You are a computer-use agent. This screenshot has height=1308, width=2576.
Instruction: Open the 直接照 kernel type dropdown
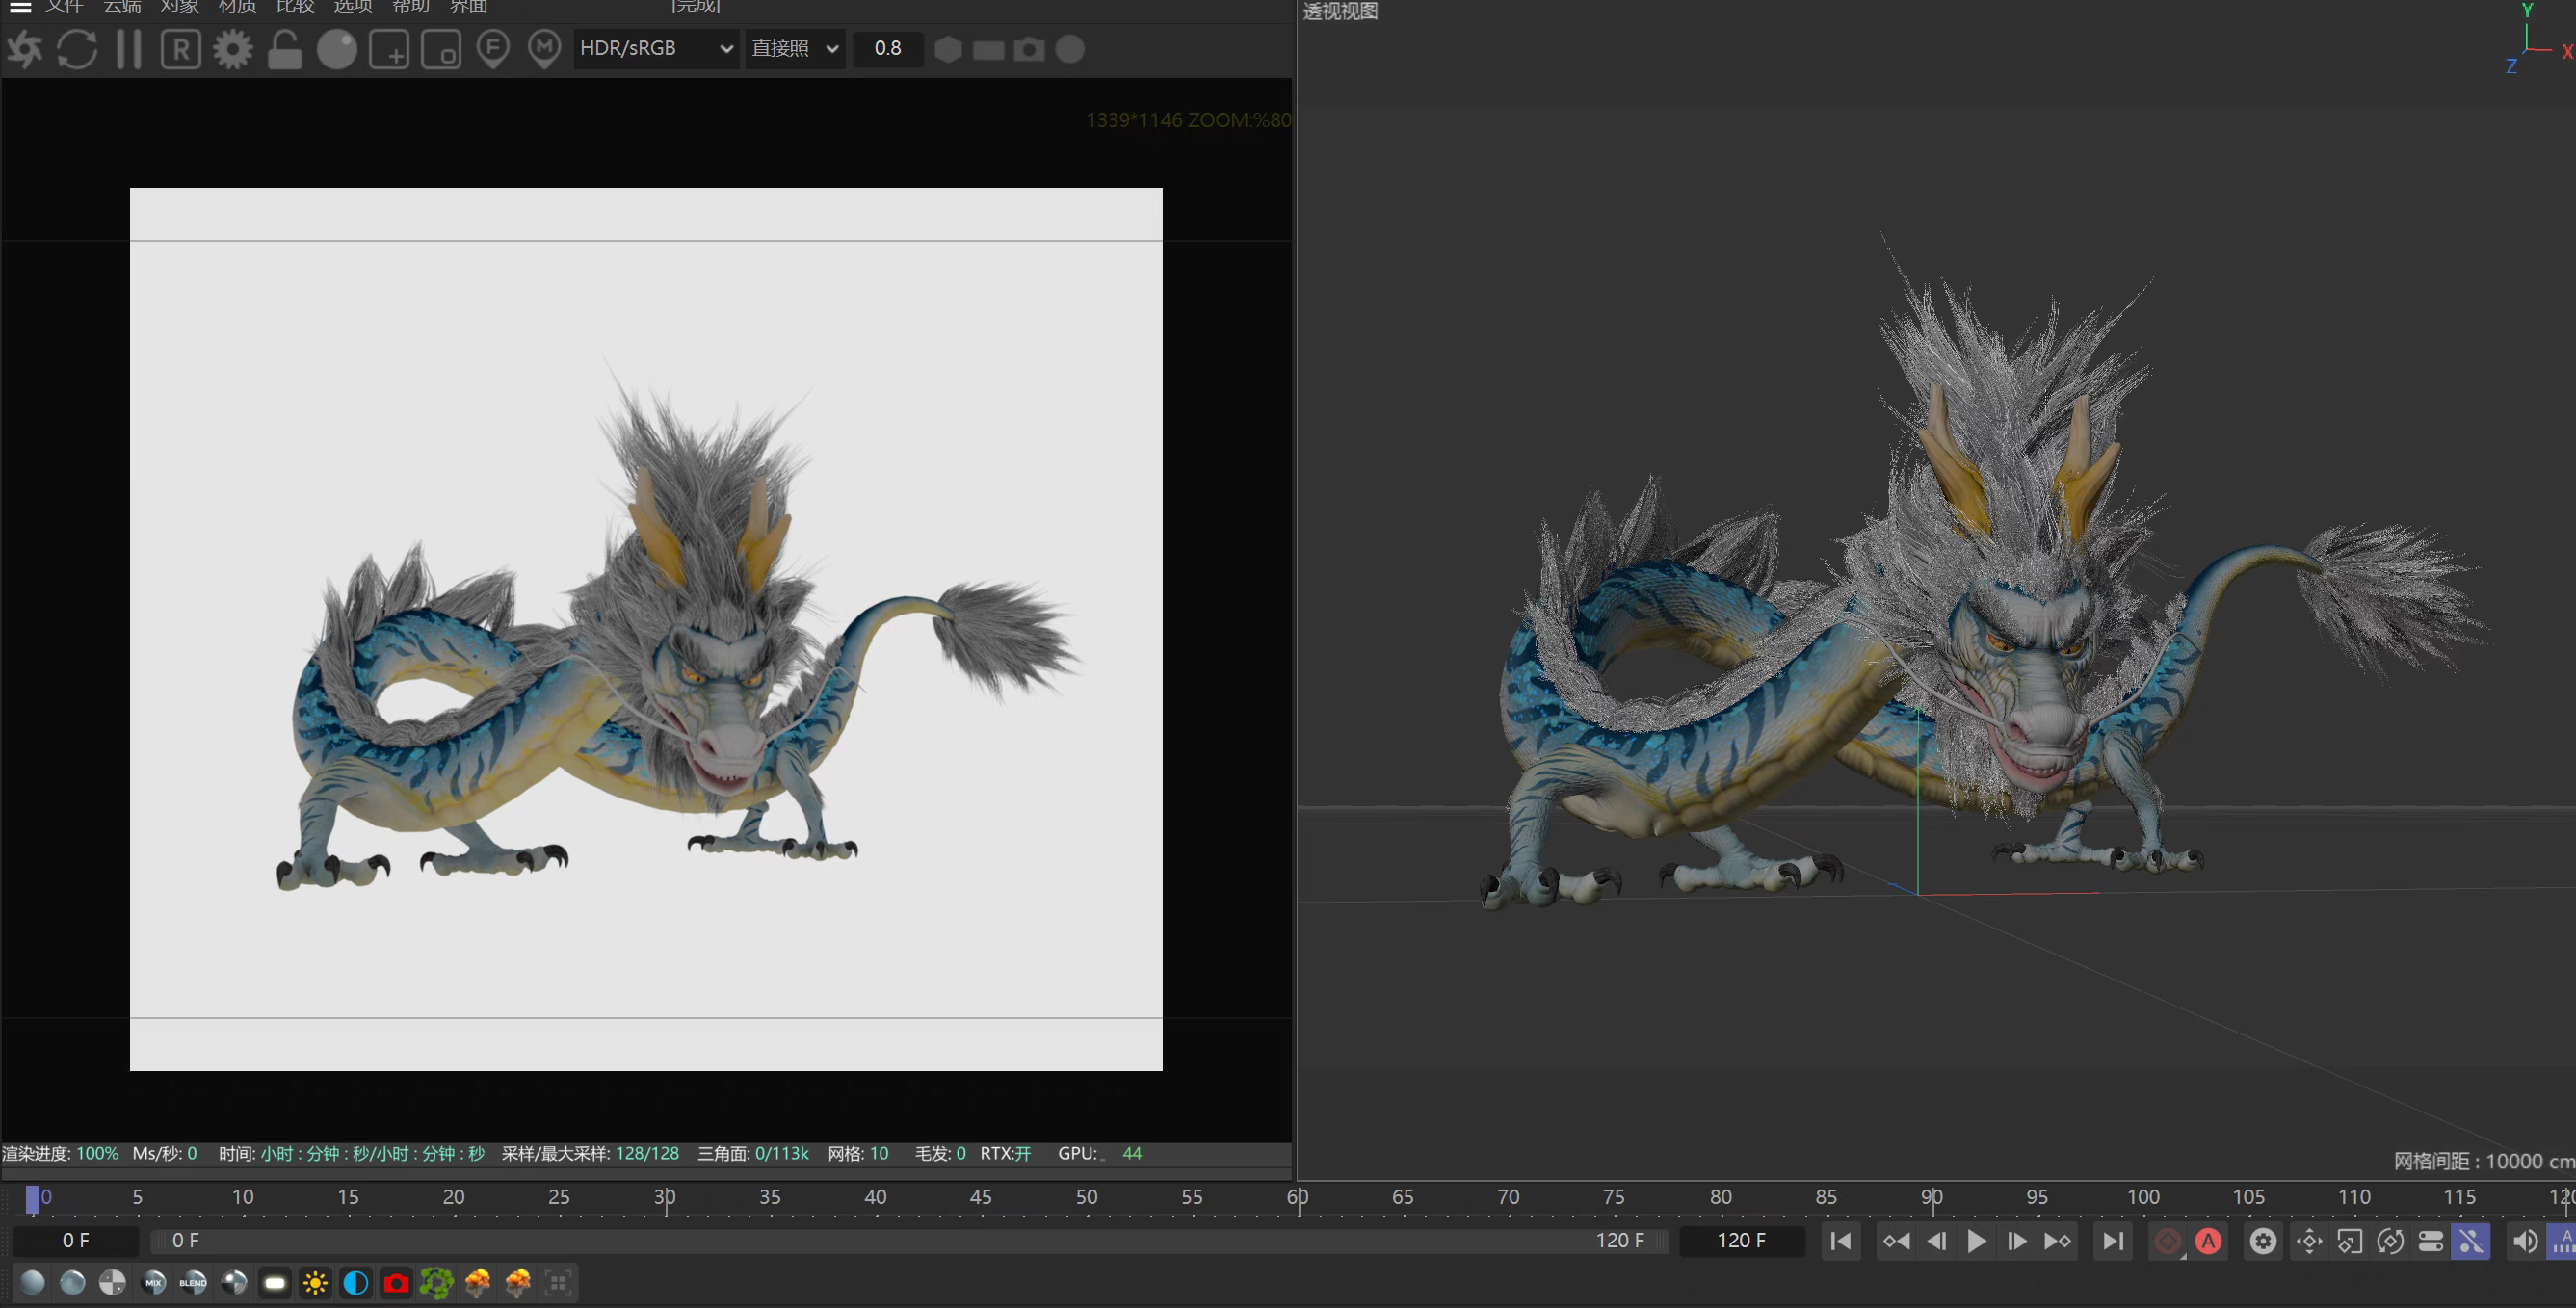coord(795,48)
